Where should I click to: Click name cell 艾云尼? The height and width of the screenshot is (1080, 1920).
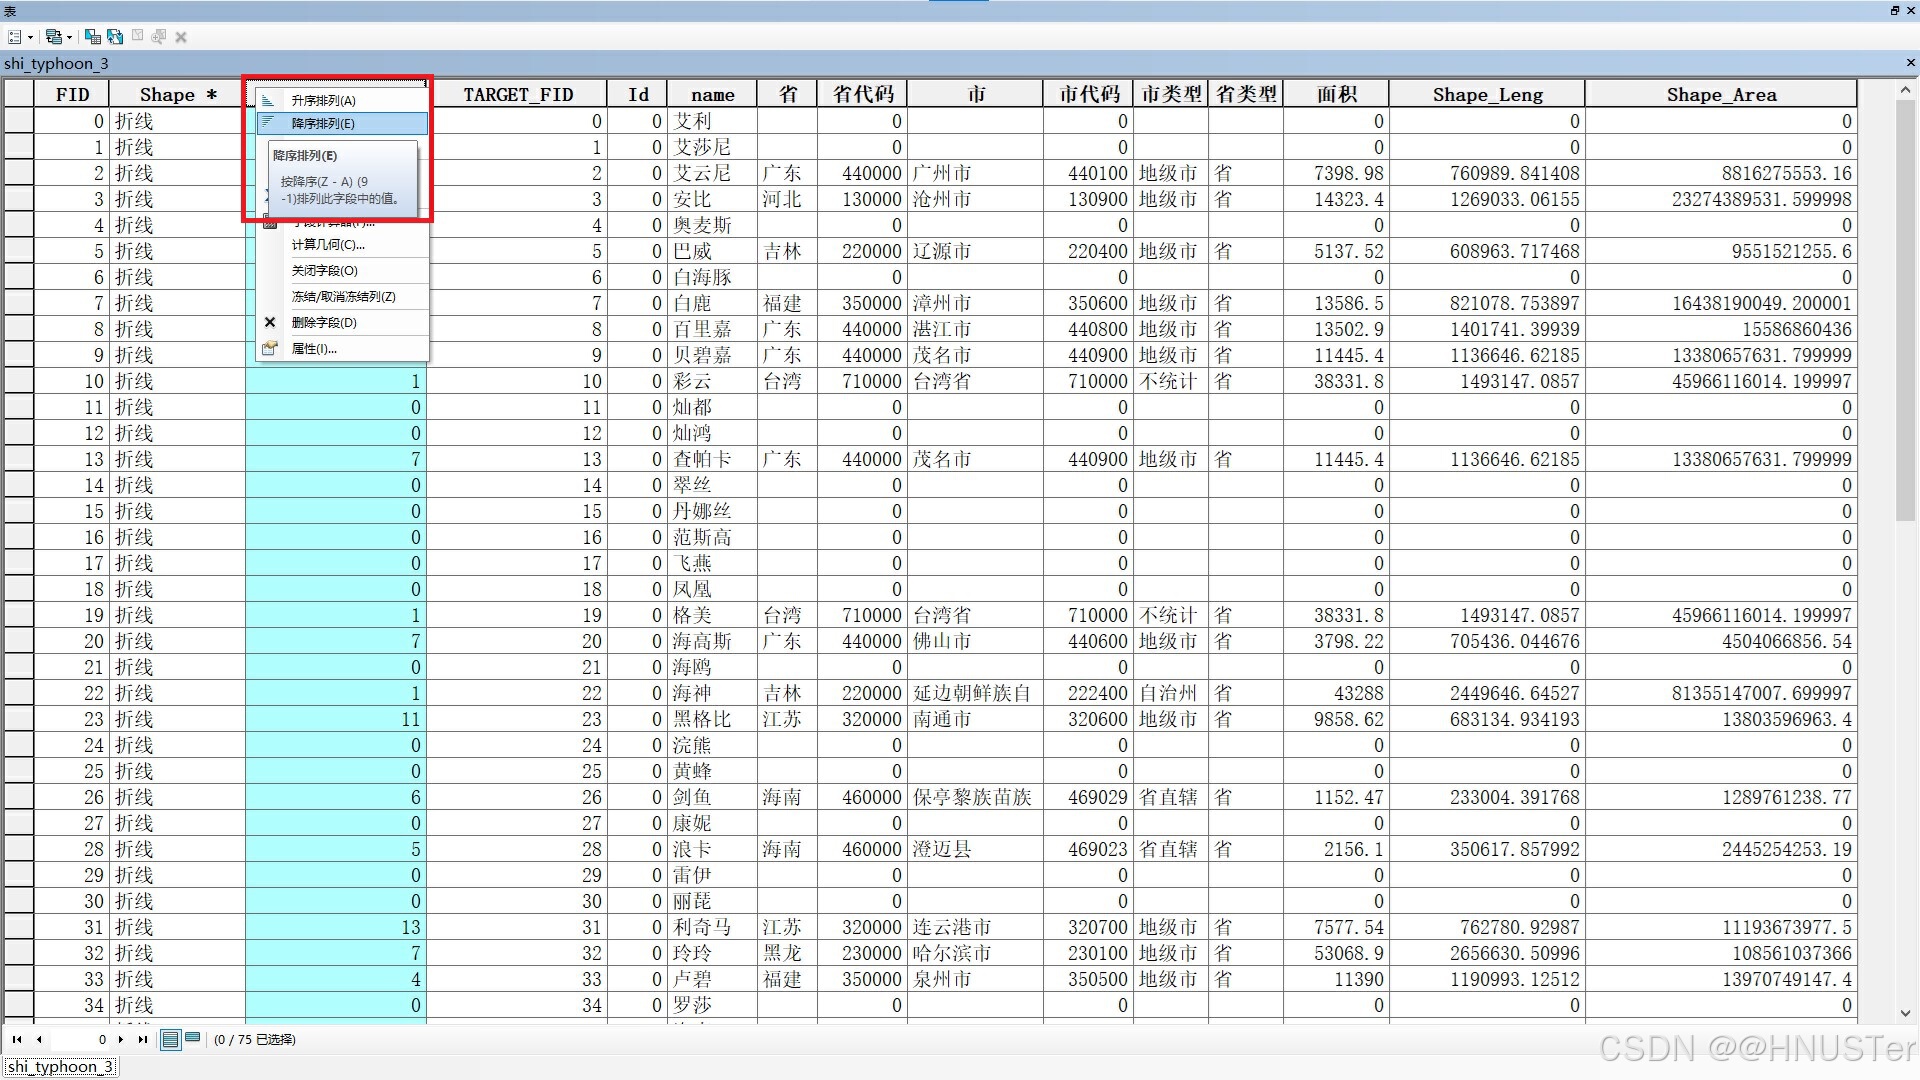click(x=712, y=173)
